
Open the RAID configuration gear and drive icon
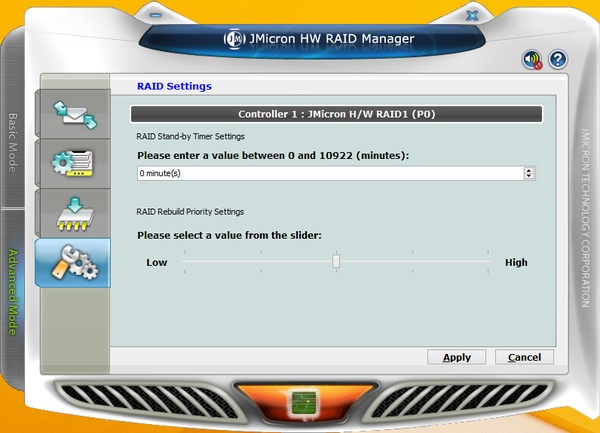coord(75,163)
